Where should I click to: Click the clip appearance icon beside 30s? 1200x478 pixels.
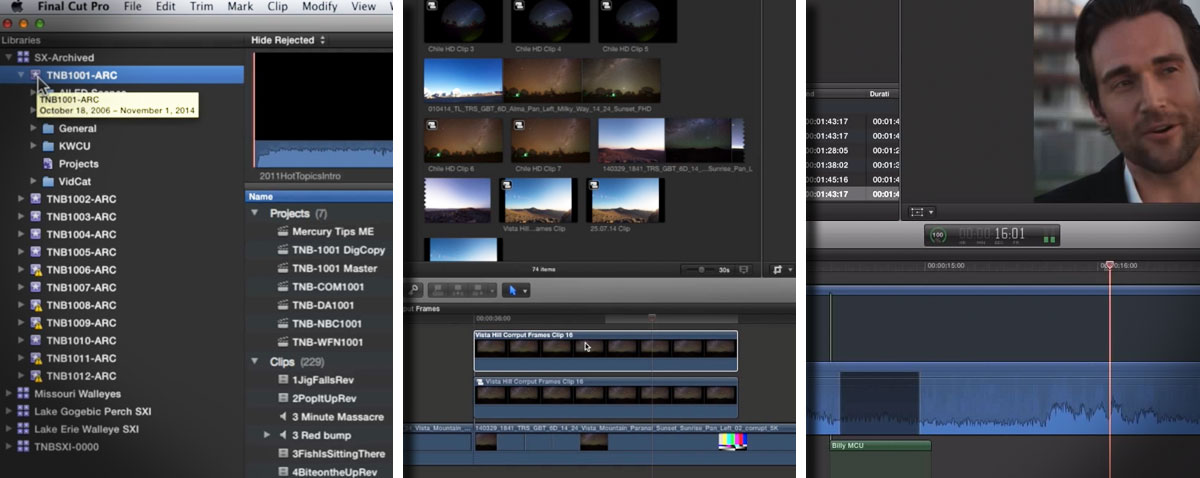click(743, 270)
